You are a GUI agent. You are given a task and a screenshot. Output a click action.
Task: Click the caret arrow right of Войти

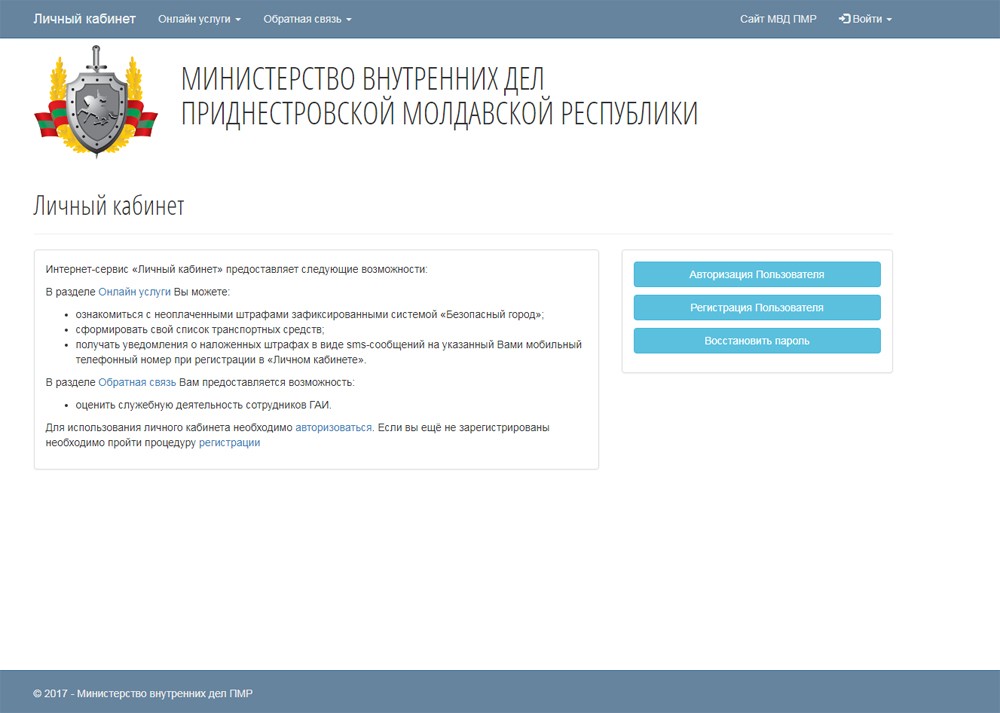coord(889,20)
